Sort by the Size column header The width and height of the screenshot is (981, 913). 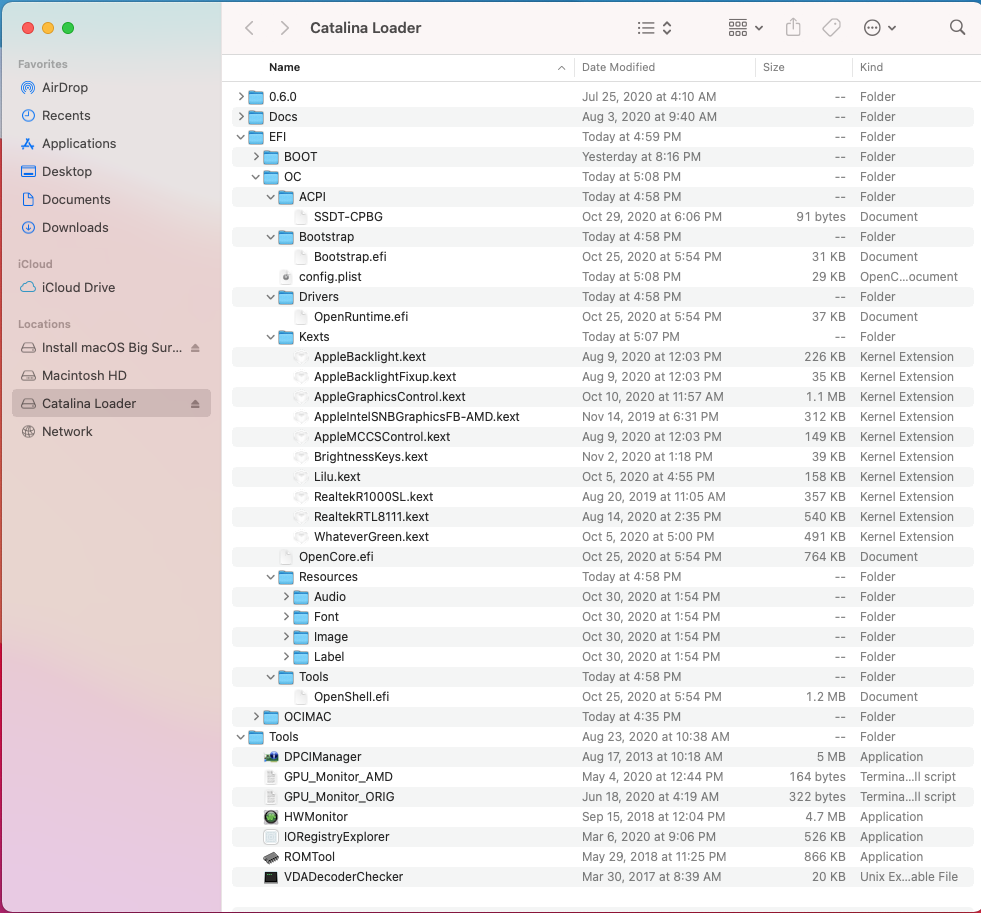773,67
